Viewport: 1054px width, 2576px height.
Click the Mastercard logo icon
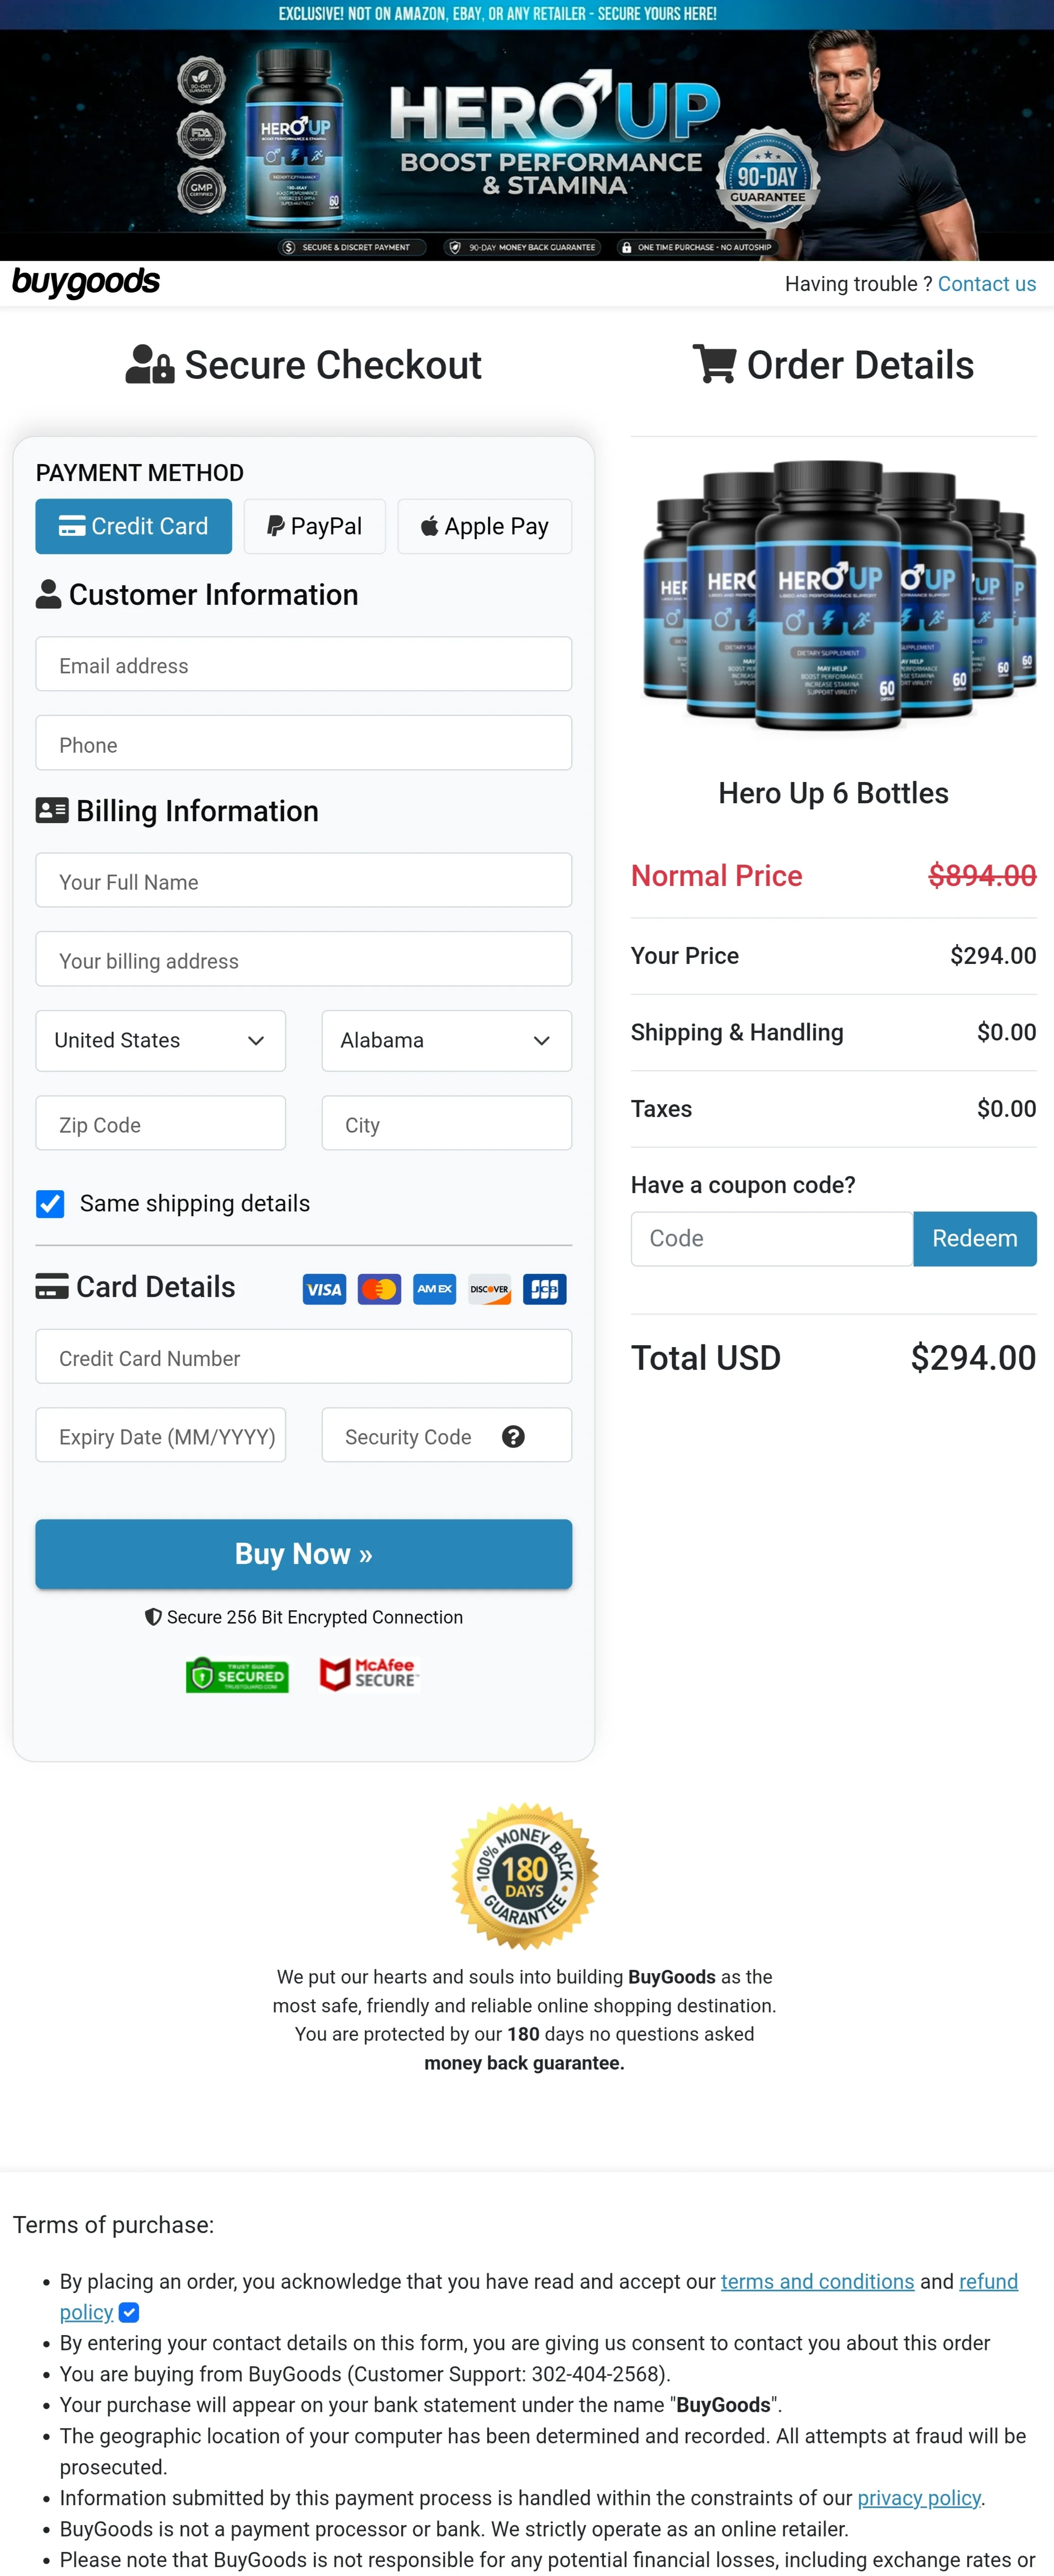point(379,1289)
